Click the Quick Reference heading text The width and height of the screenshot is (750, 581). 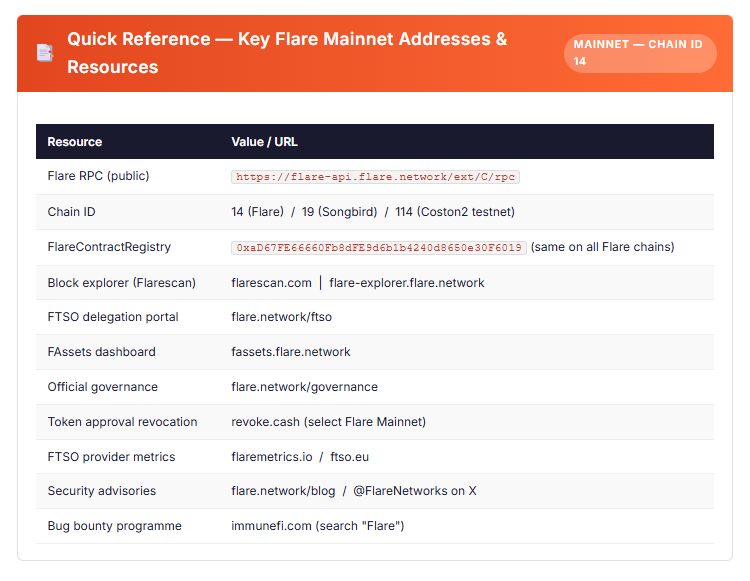tap(287, 53)
